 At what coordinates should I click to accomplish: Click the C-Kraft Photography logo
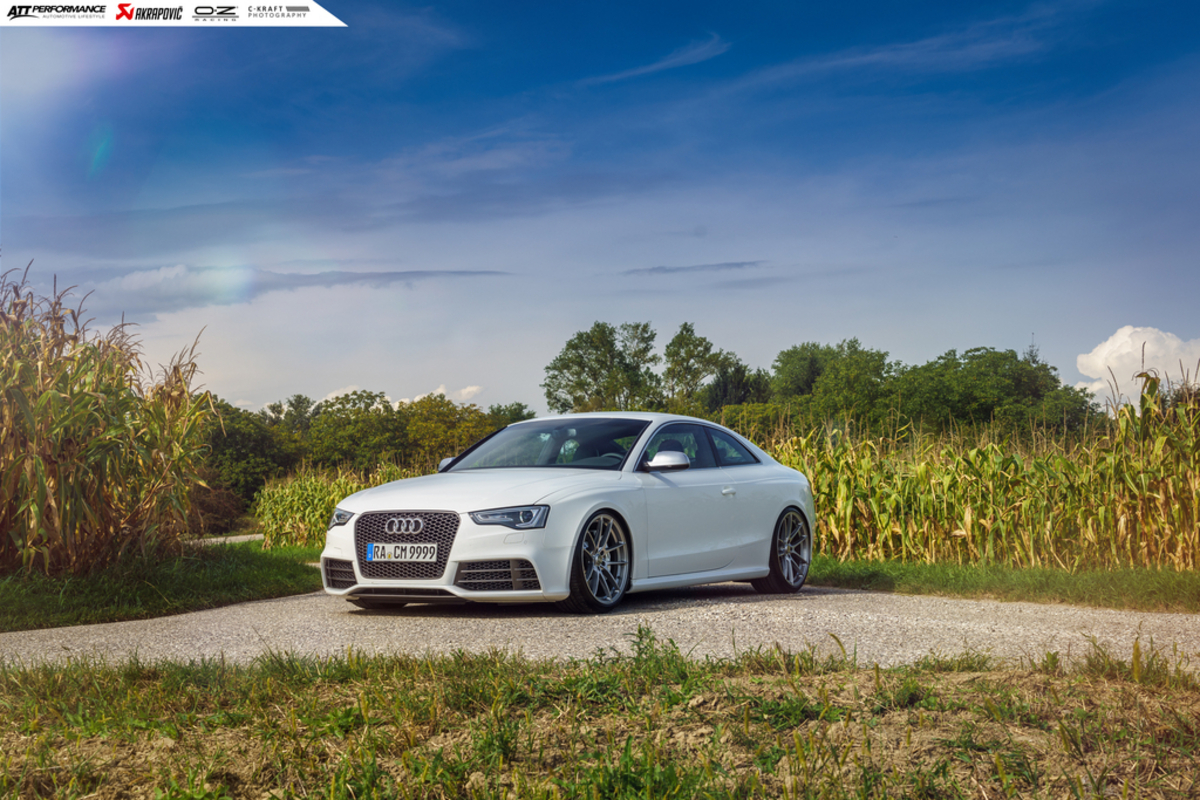coord(279,12)
